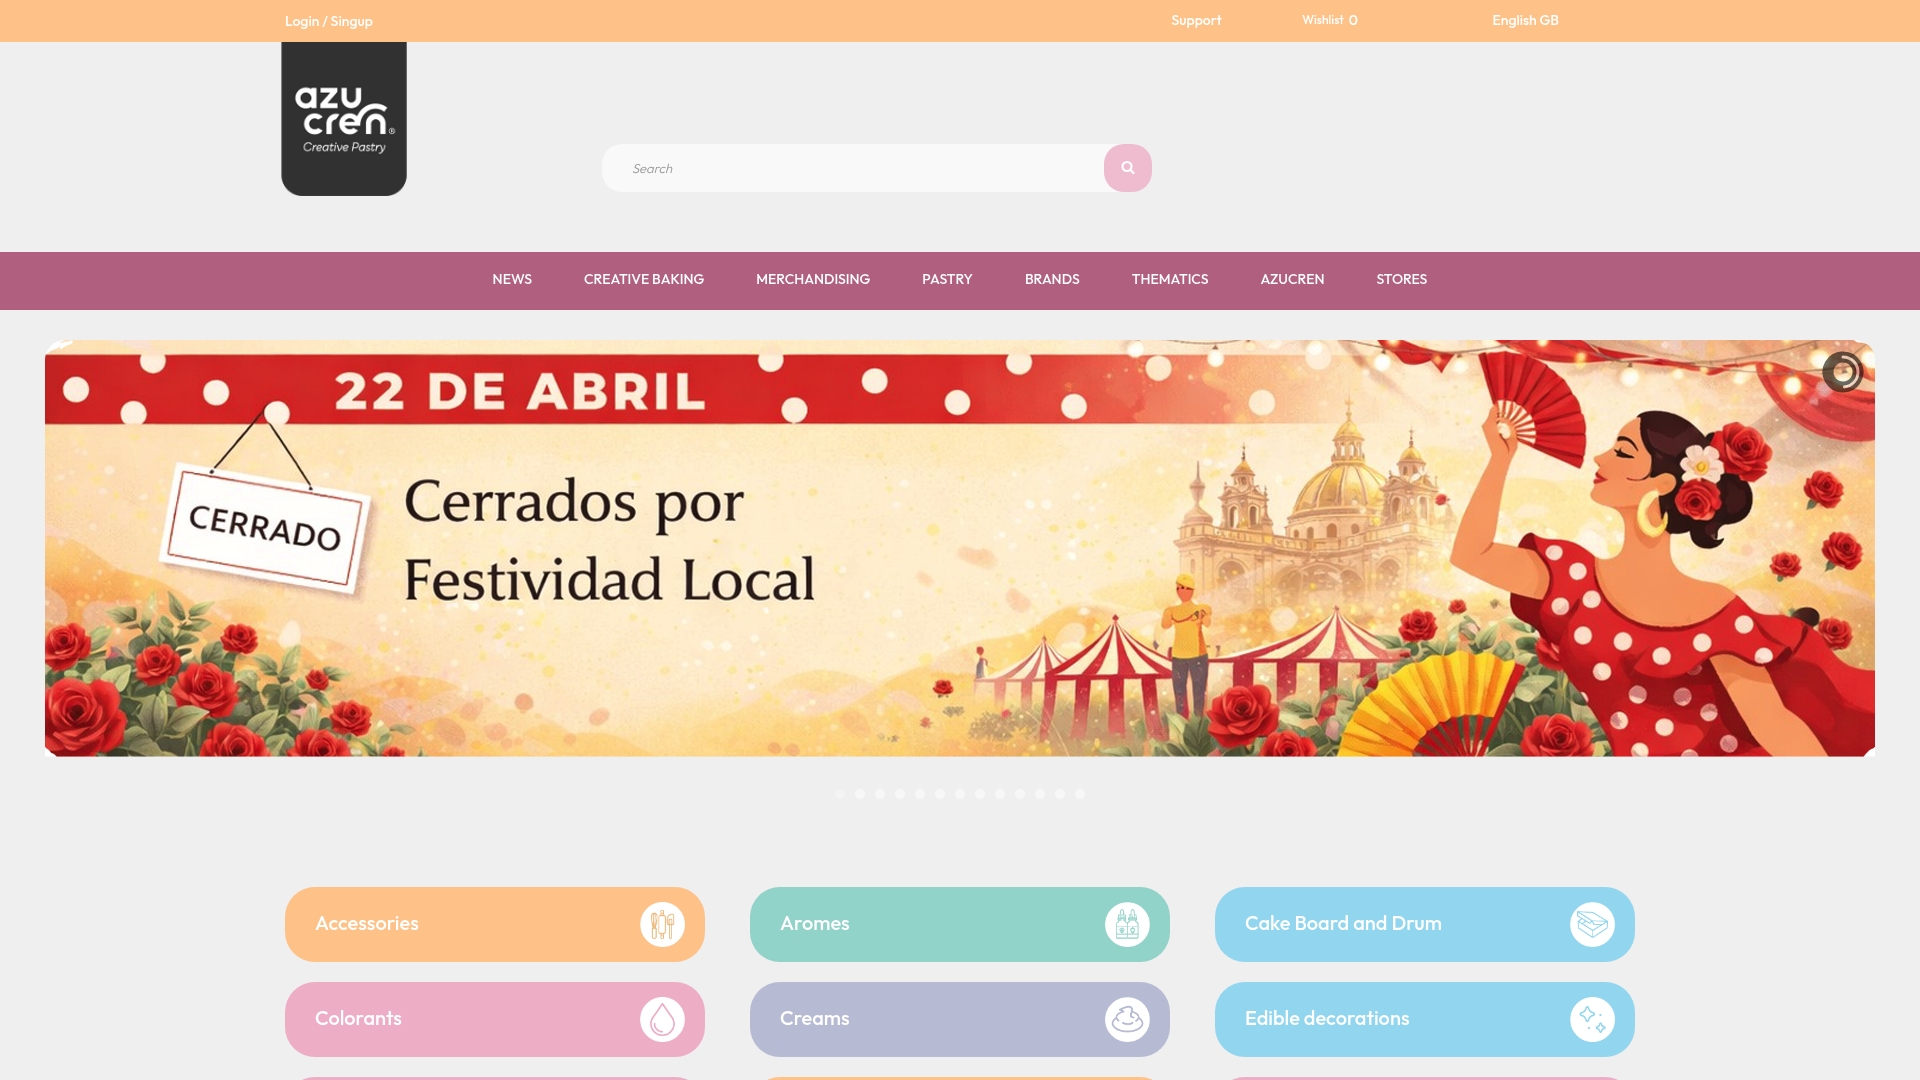The width and height of the screenshot is (1920, 1080).
Task: Click inside the Search input field
Action: (x=850, y=167)
